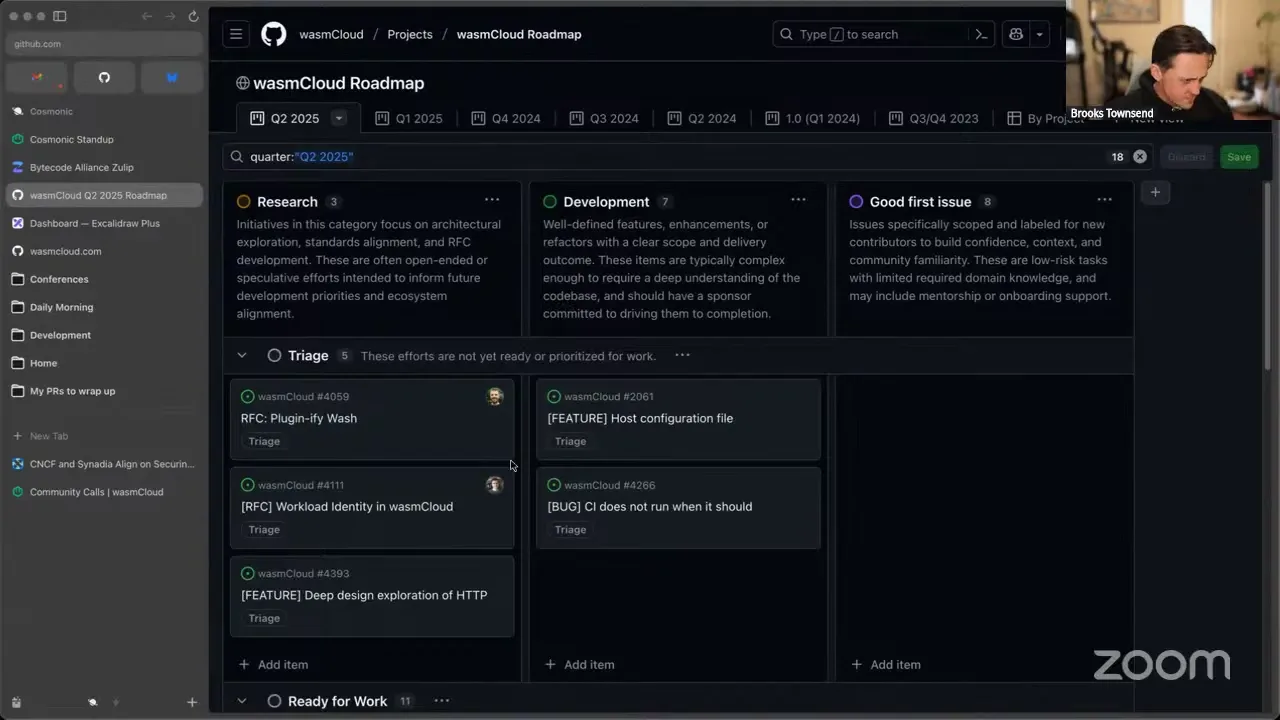The image size is (1280, 720).
Task: Switch to the Q1 2025 view tab
Action: click(x=409, y=118)
